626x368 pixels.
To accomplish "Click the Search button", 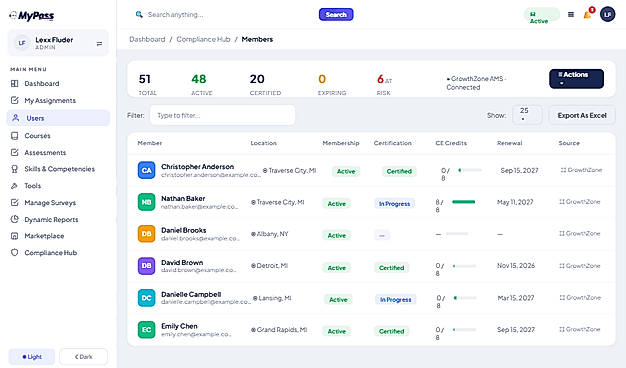I will click(x=336, y=15).
